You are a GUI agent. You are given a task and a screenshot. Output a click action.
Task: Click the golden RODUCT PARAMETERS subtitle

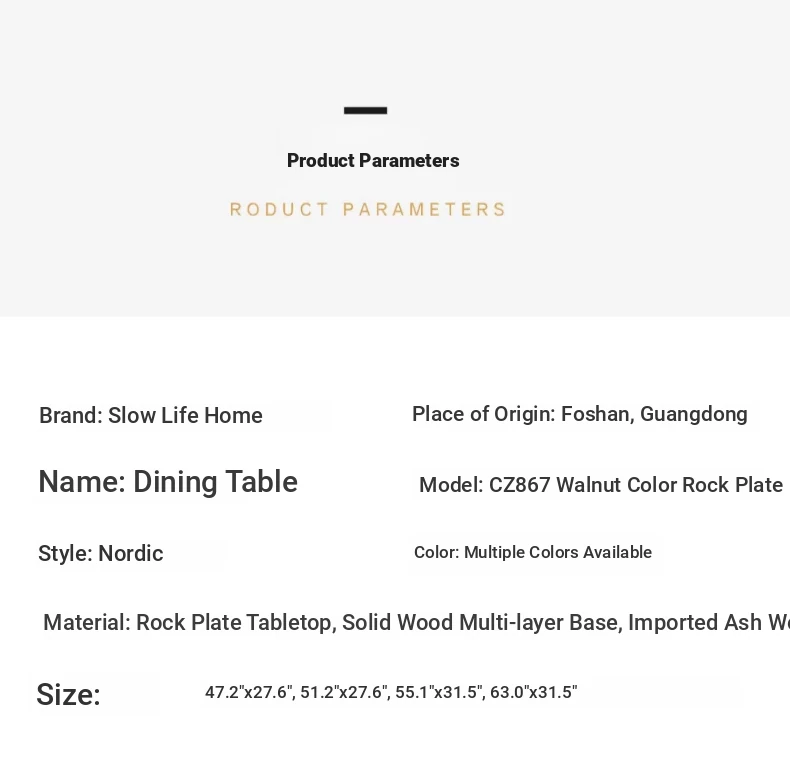[x=368, y=210]
